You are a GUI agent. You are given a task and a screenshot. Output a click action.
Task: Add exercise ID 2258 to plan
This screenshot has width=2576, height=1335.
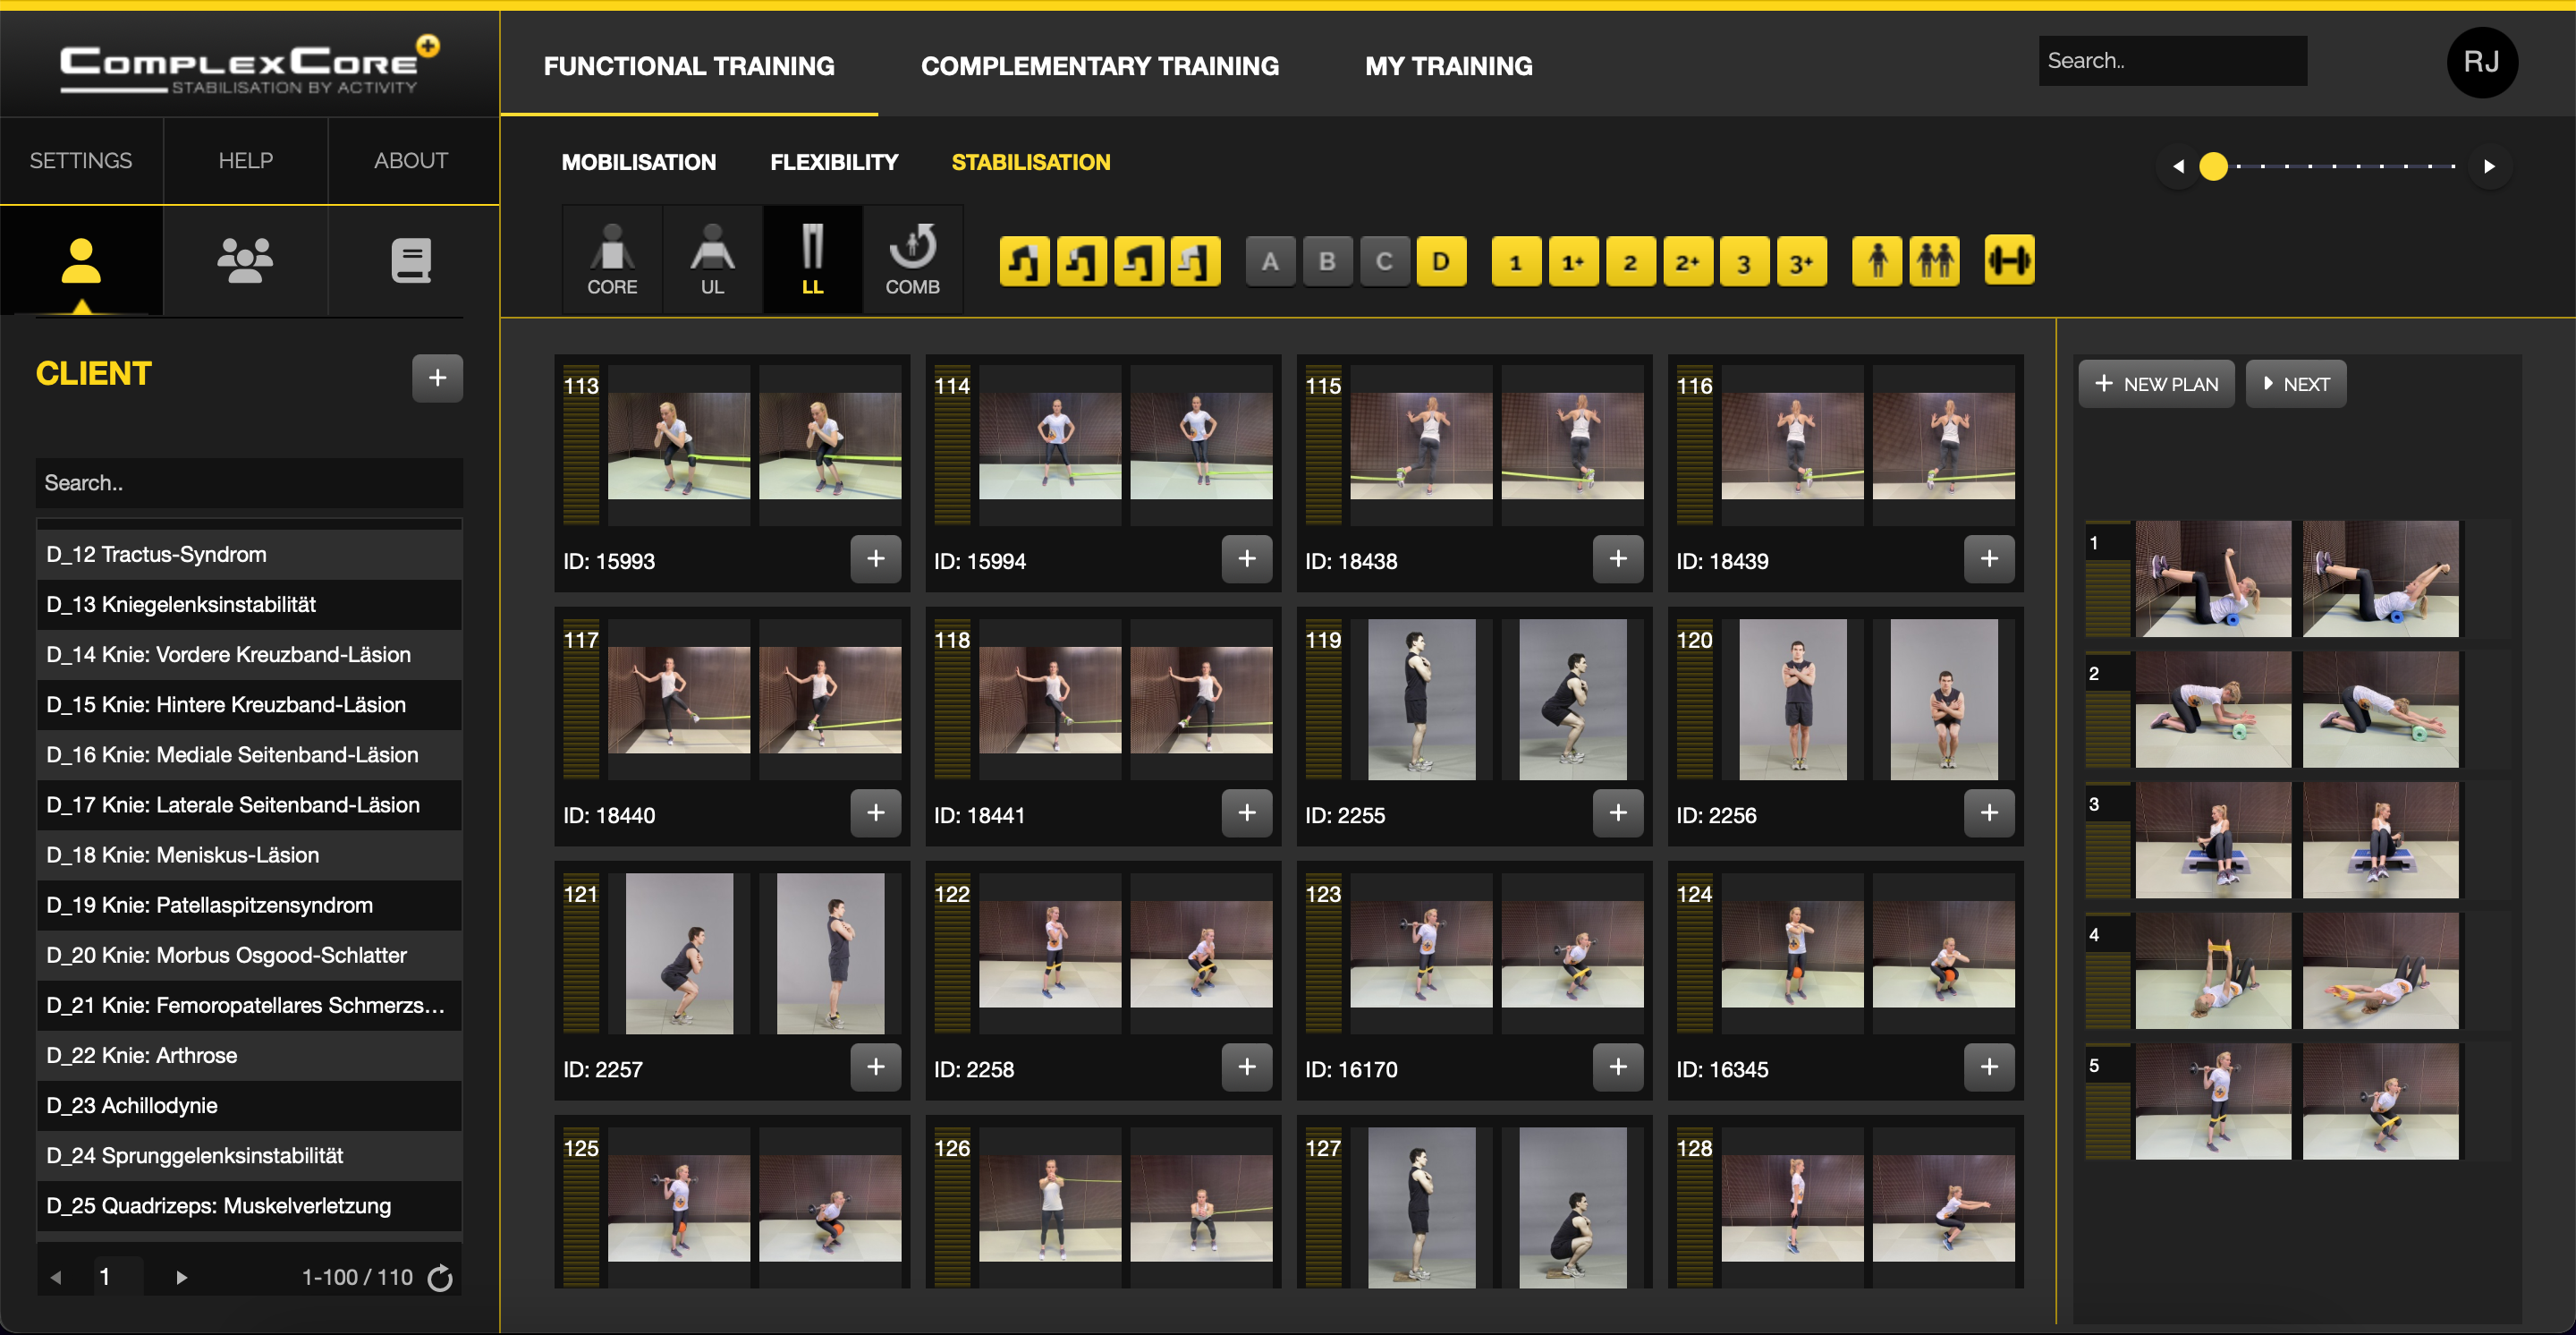[x=1246, y=1066]
